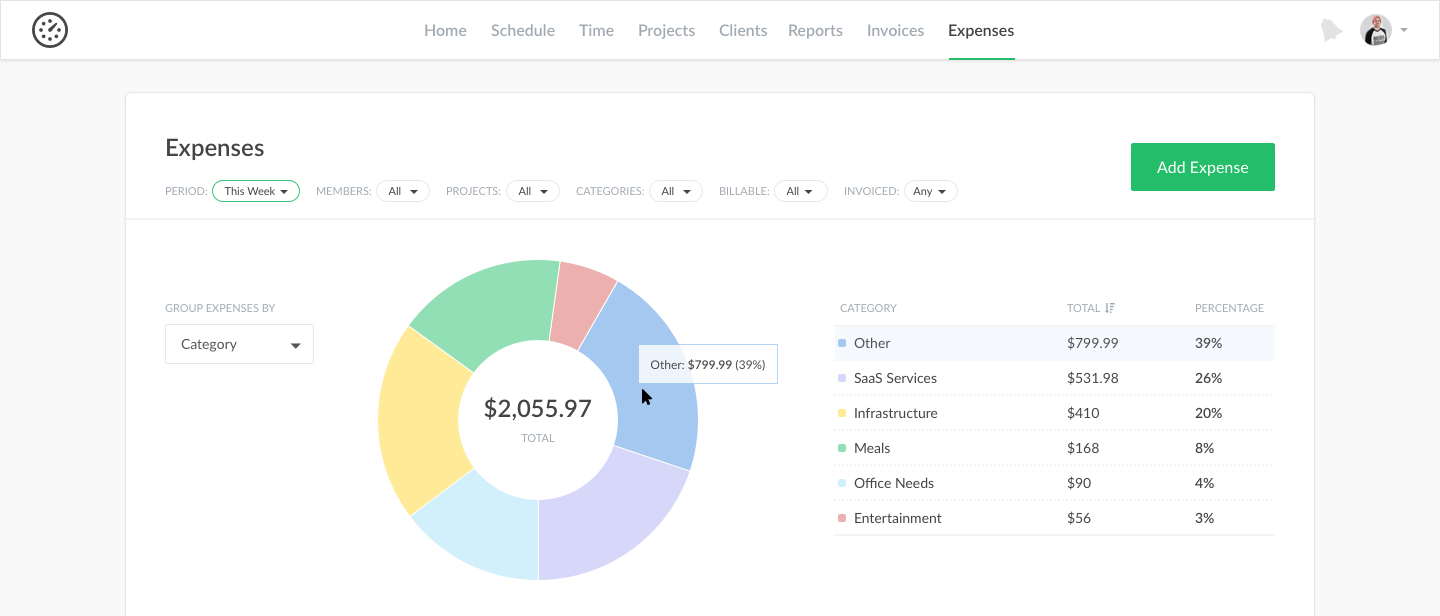Select the Office Needs category row
Image resolution: width=1440 pixels, height=616 pixels.
[x=1055, y=483]
